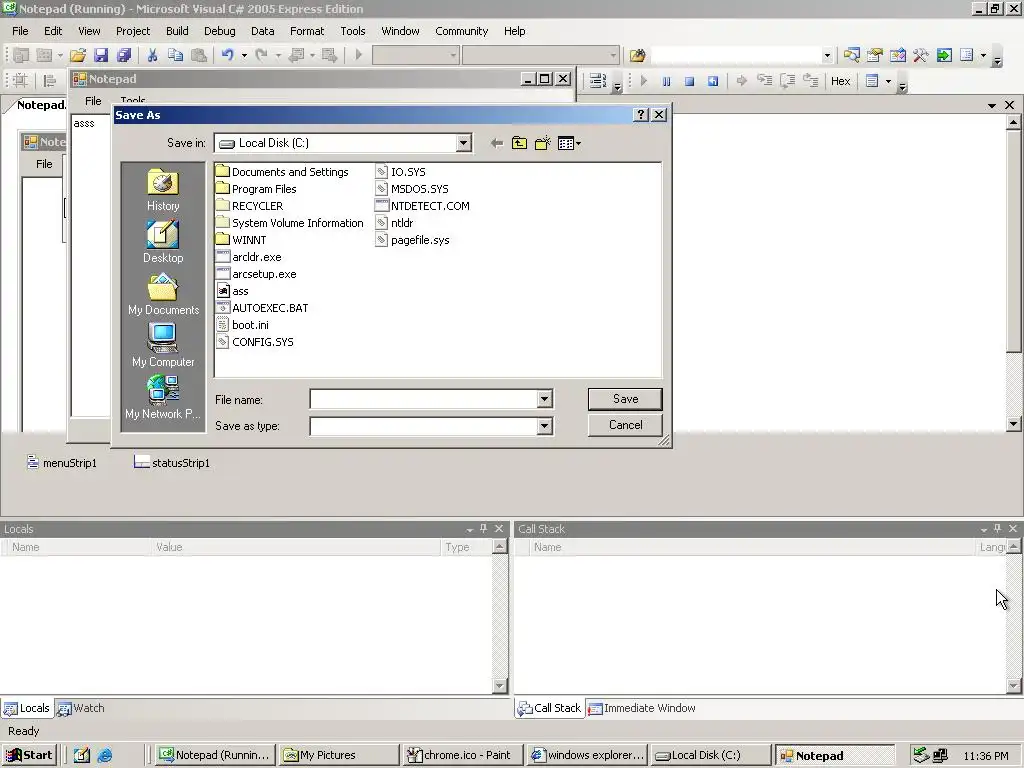This screenshot has height=768, width=1024.
Task: Switch to chrome.ico - Paint taskbar button
Action: point(462,756)
